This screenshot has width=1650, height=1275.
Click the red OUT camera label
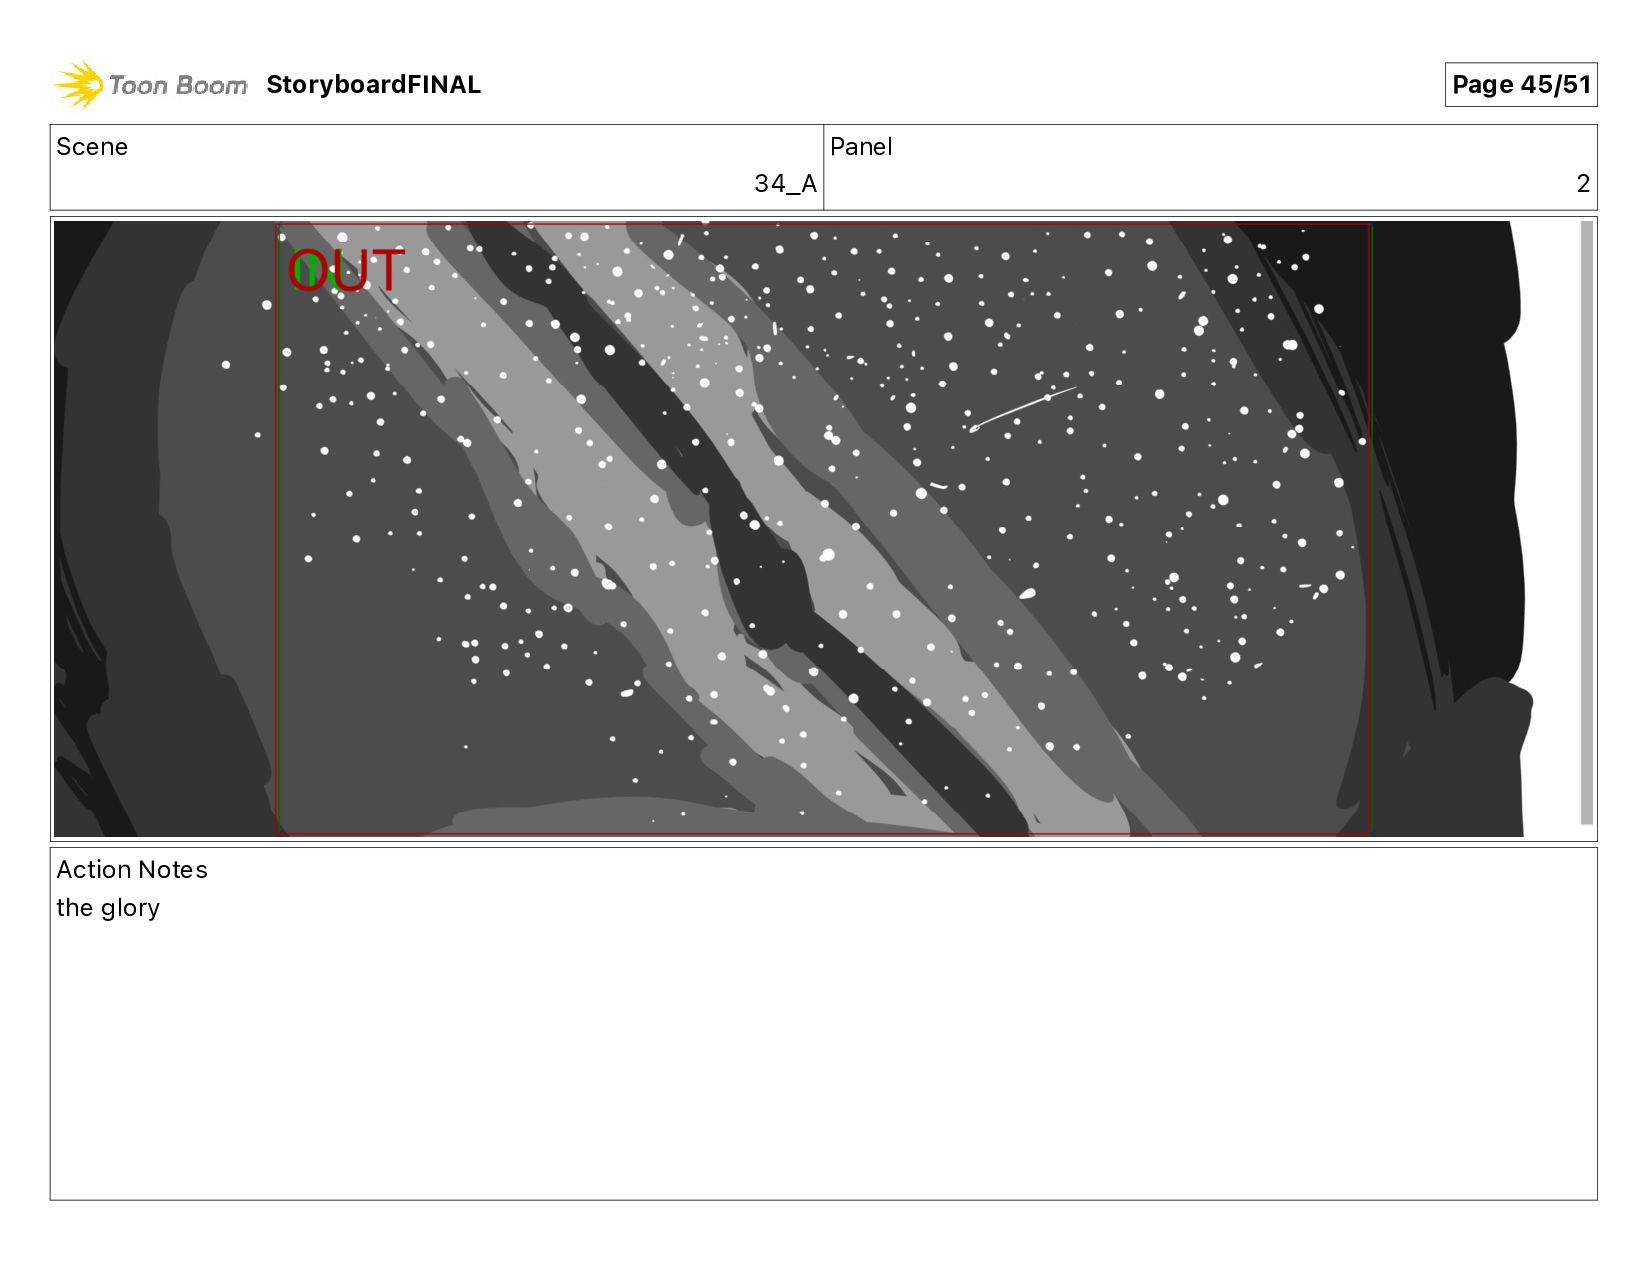click(x=346, y=271)
